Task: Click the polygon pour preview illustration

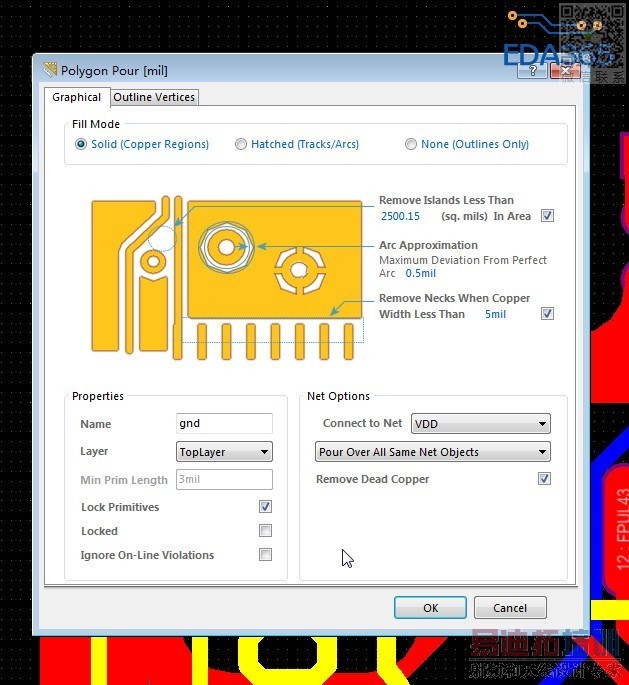Action: (227, 278)
